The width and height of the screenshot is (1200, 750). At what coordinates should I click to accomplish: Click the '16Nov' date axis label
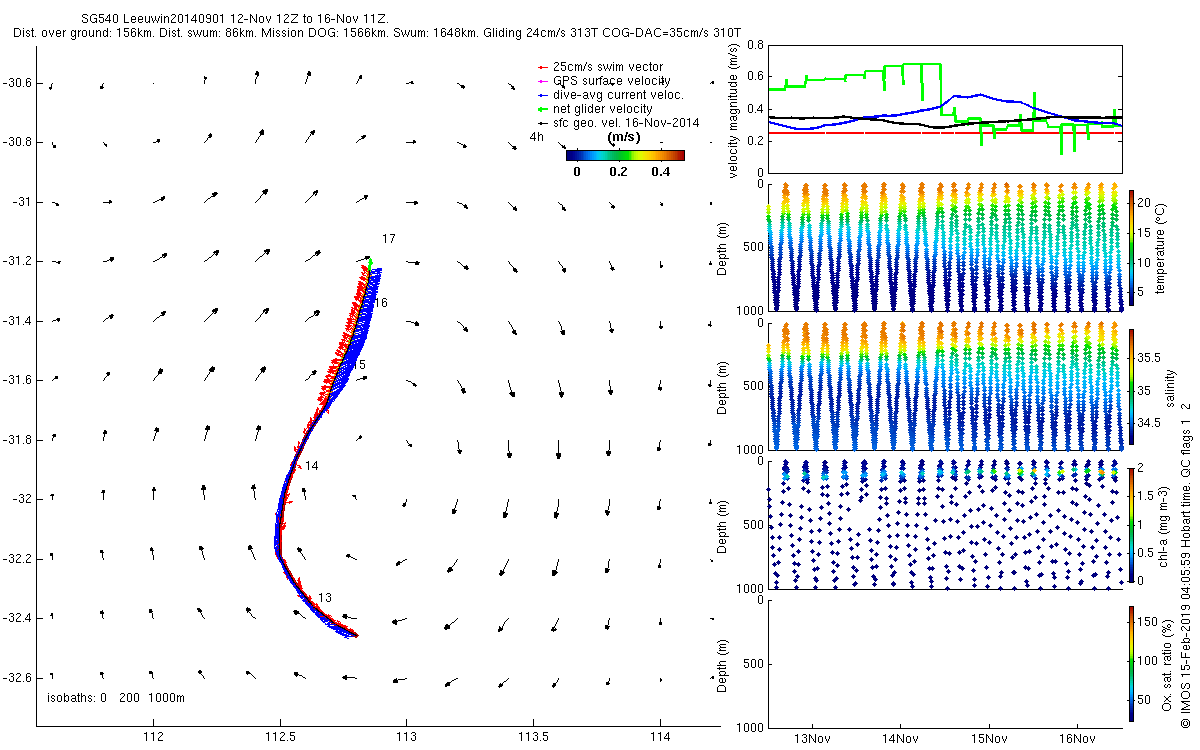click(x=1078, y=739)
